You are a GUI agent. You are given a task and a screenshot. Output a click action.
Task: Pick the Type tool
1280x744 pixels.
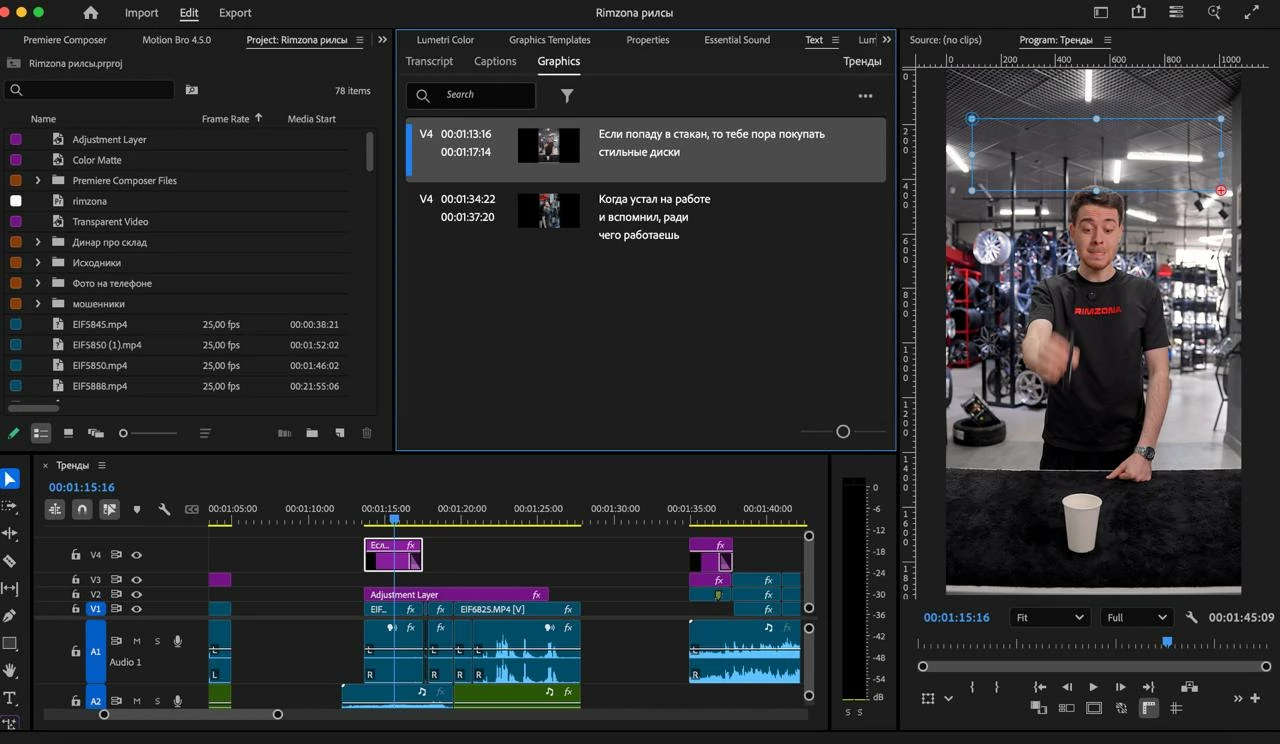tap(10, 698)
